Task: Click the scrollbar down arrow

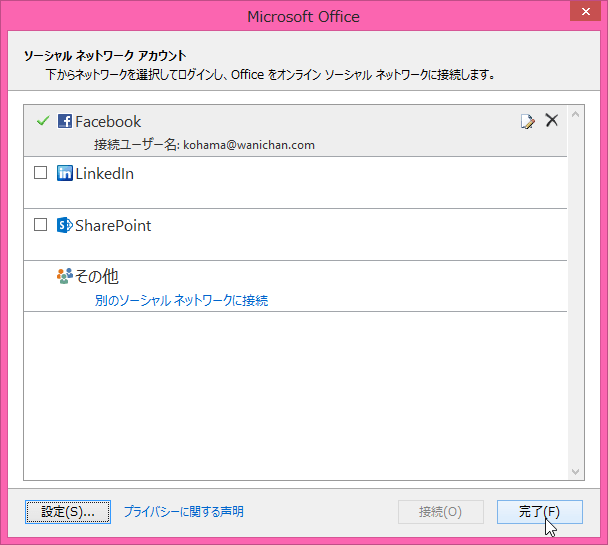Action: 575,472
